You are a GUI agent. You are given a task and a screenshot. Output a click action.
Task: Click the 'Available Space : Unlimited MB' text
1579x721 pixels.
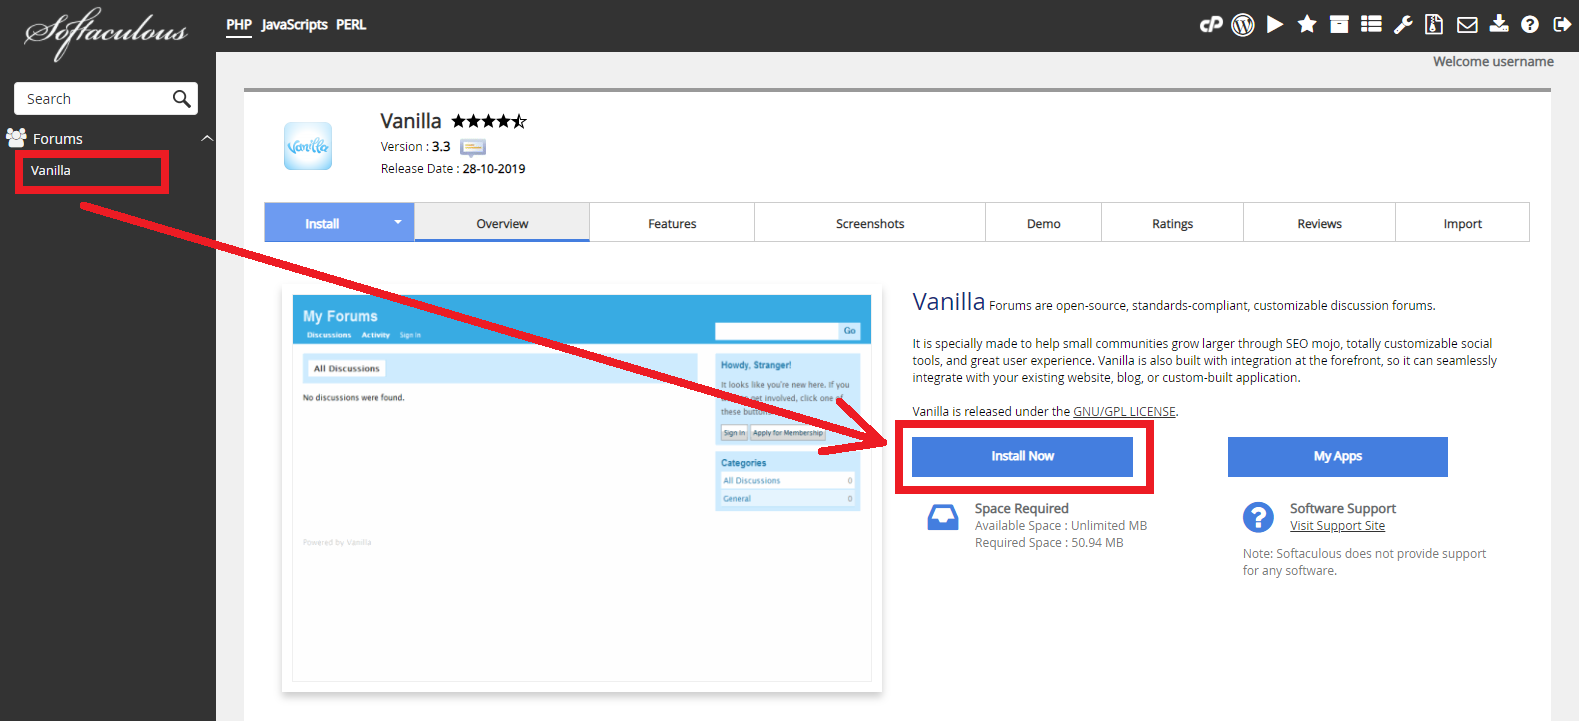coord(1061,526)
